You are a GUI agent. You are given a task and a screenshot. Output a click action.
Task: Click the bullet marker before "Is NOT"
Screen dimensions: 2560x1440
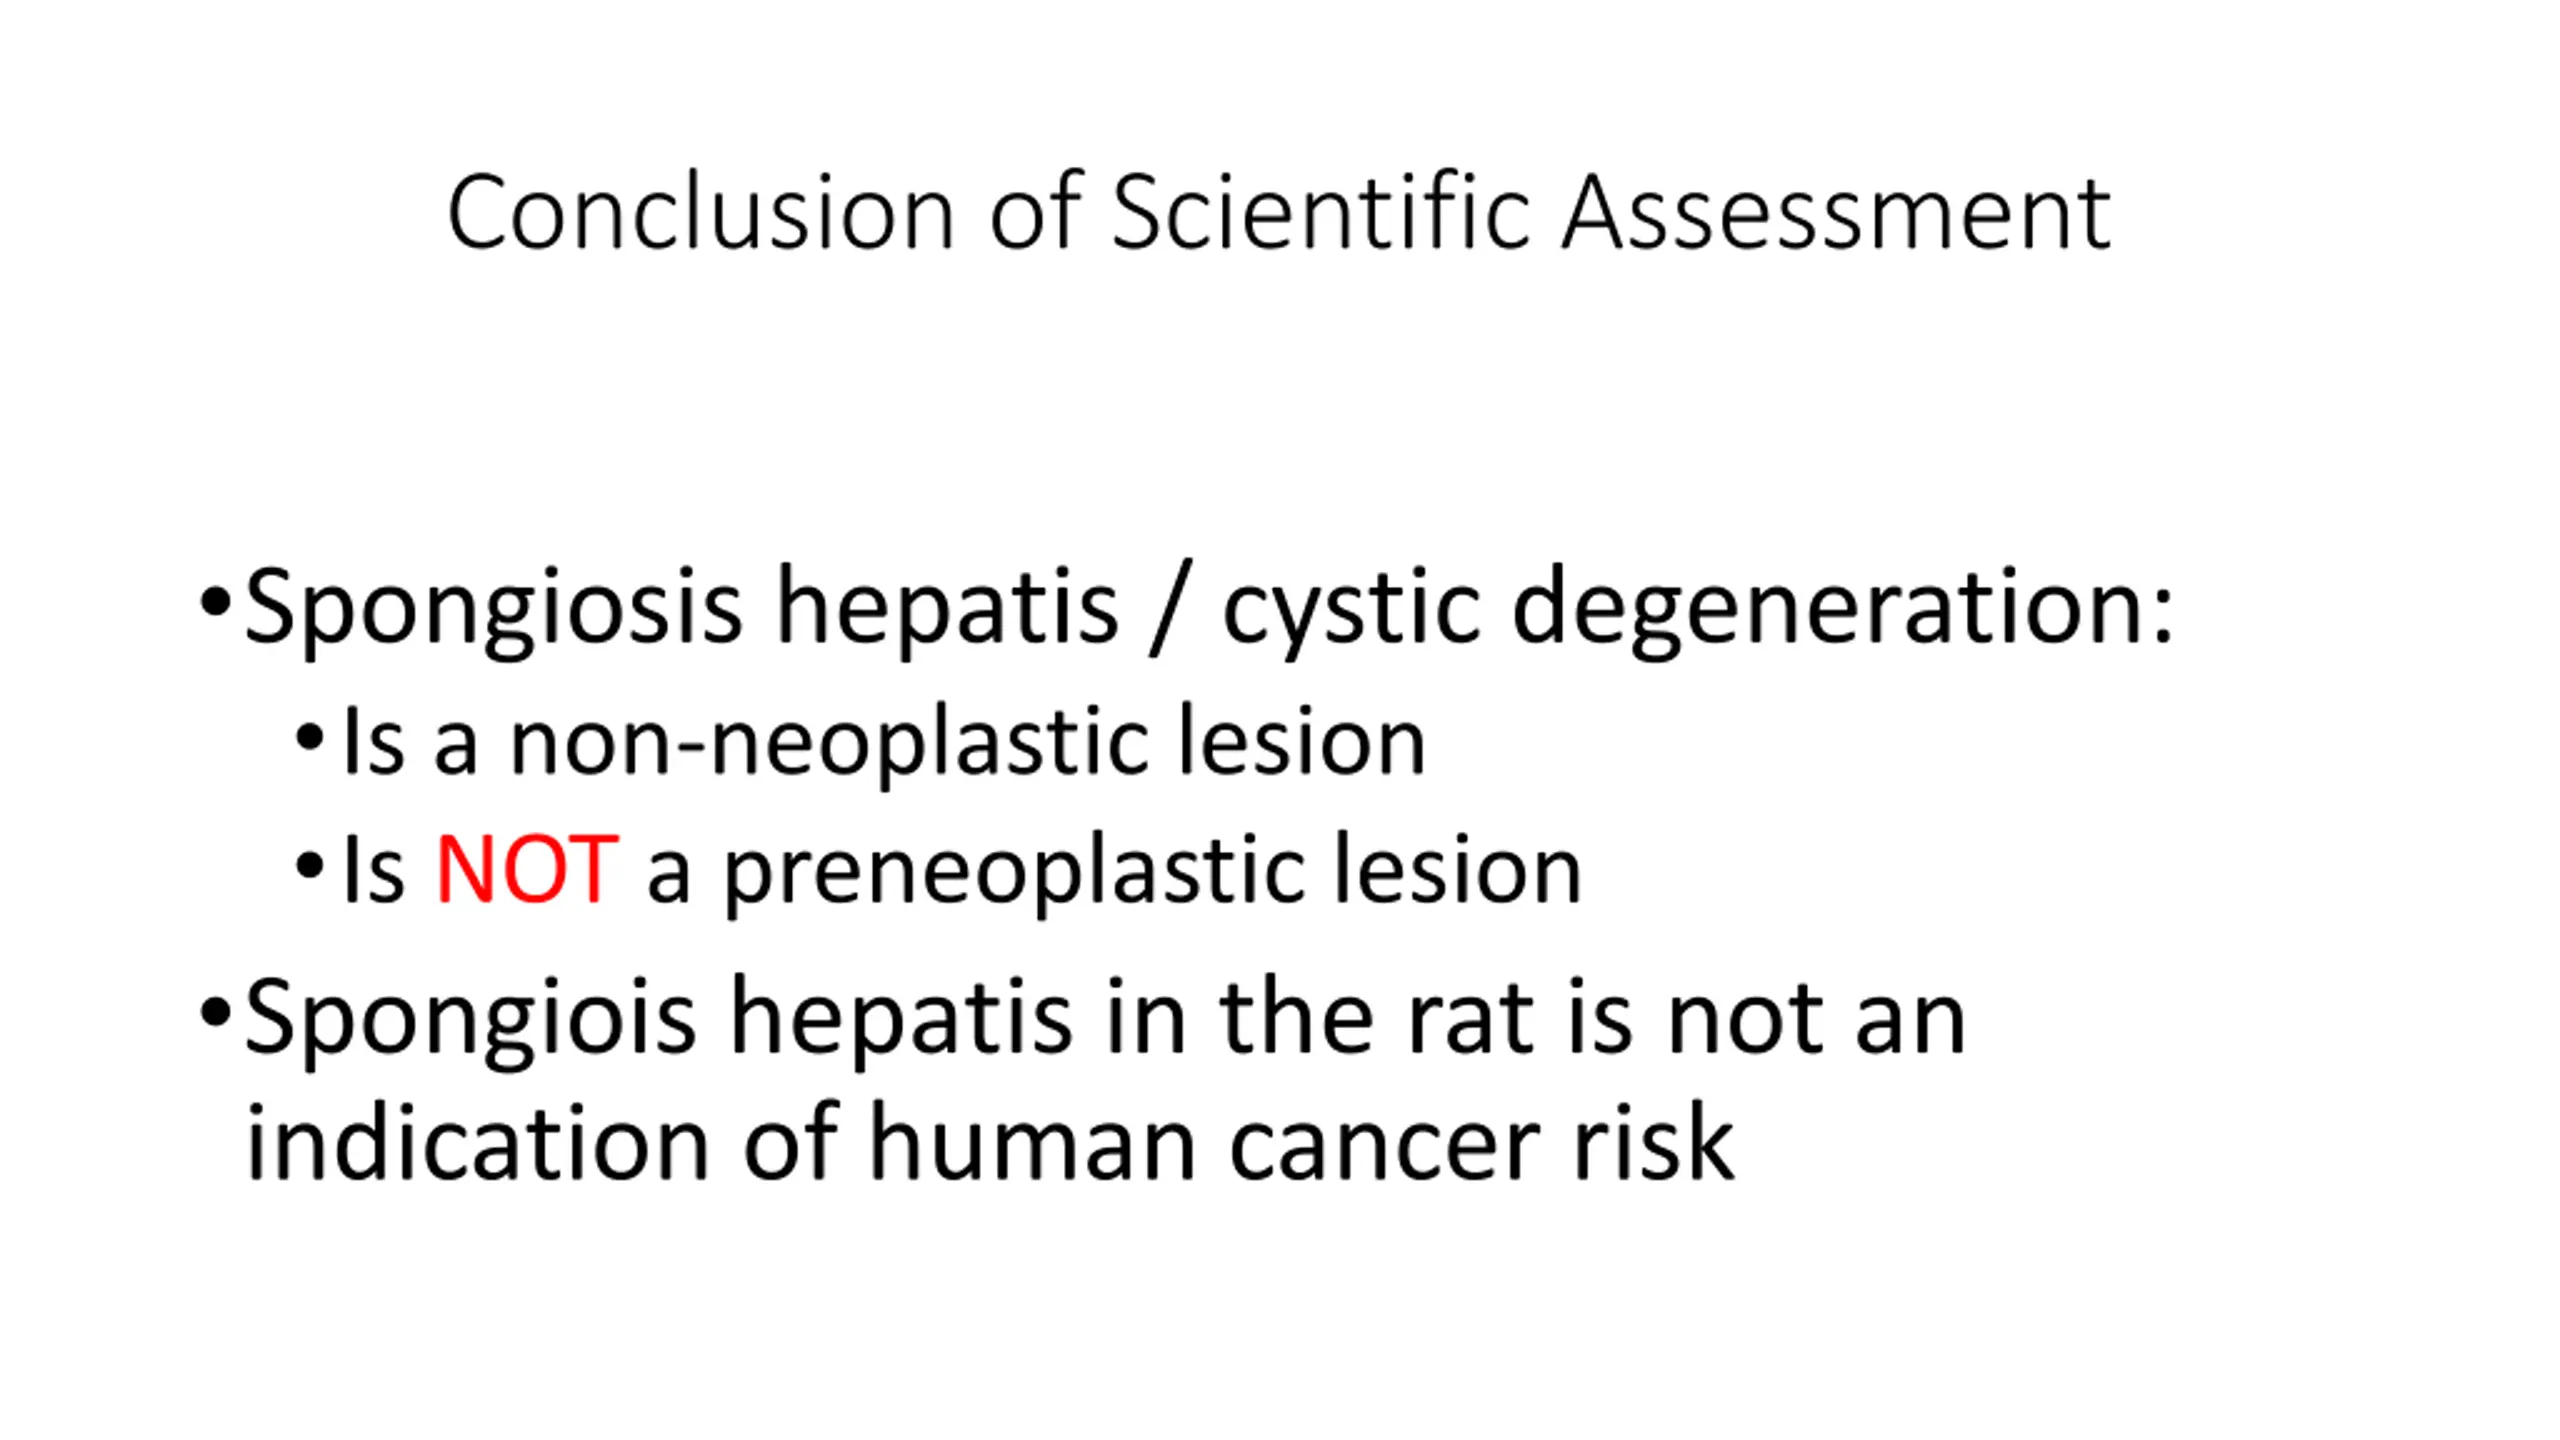coord(310,866)
